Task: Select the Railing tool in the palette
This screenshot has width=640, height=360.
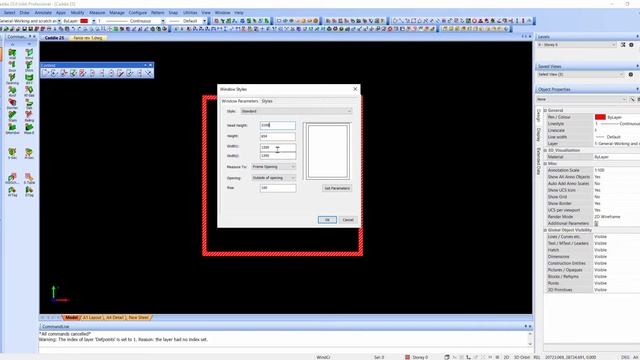Action: point(29,115)
